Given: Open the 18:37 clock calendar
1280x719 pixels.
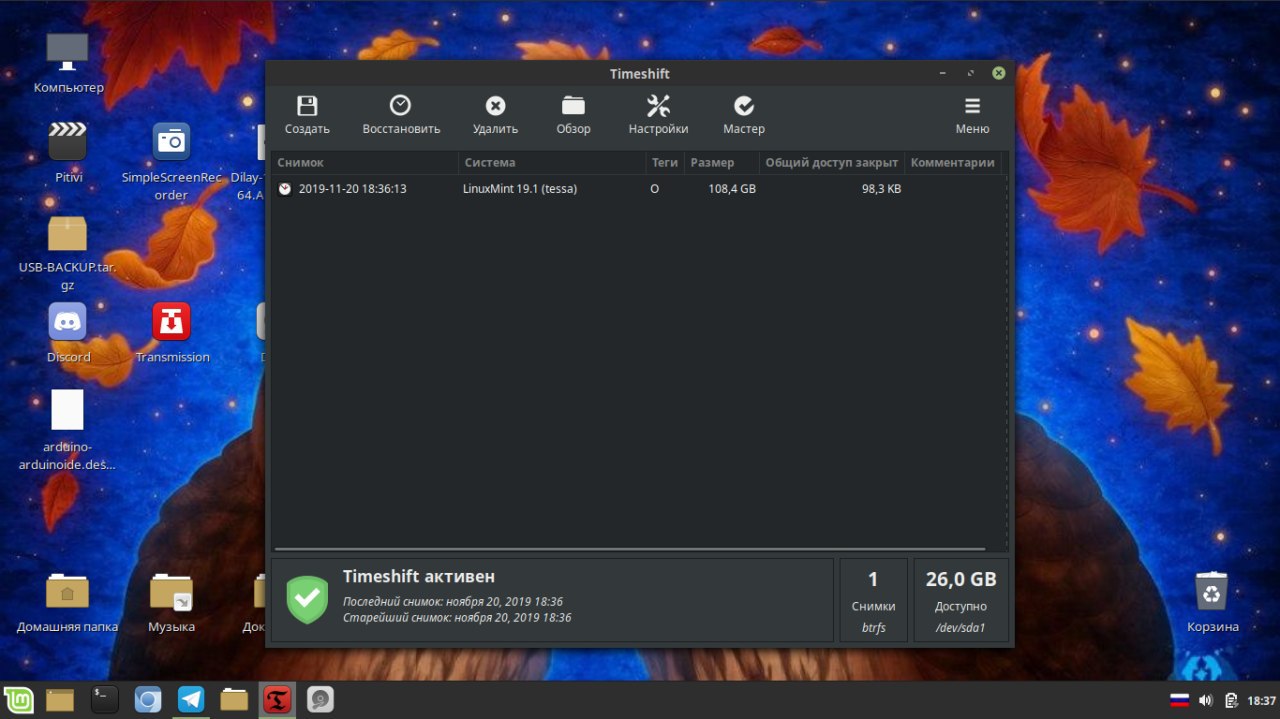Looking at the screenshot, I should (x=1262, y=700).
